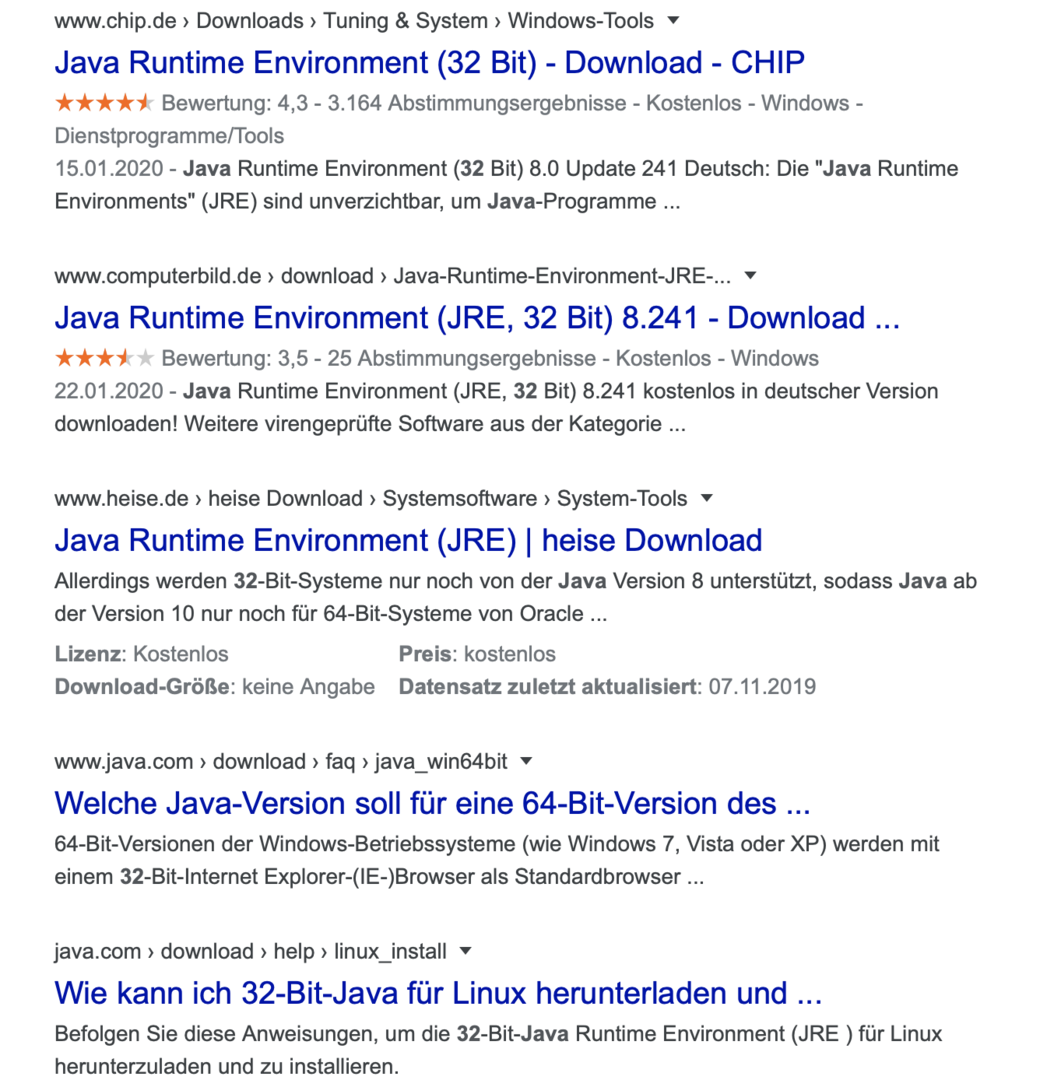Image resolution: width=1054 pixels, height=1080 pixels.
Task: Open the heise Download JRE result title
Action: (x=408, y=541)
